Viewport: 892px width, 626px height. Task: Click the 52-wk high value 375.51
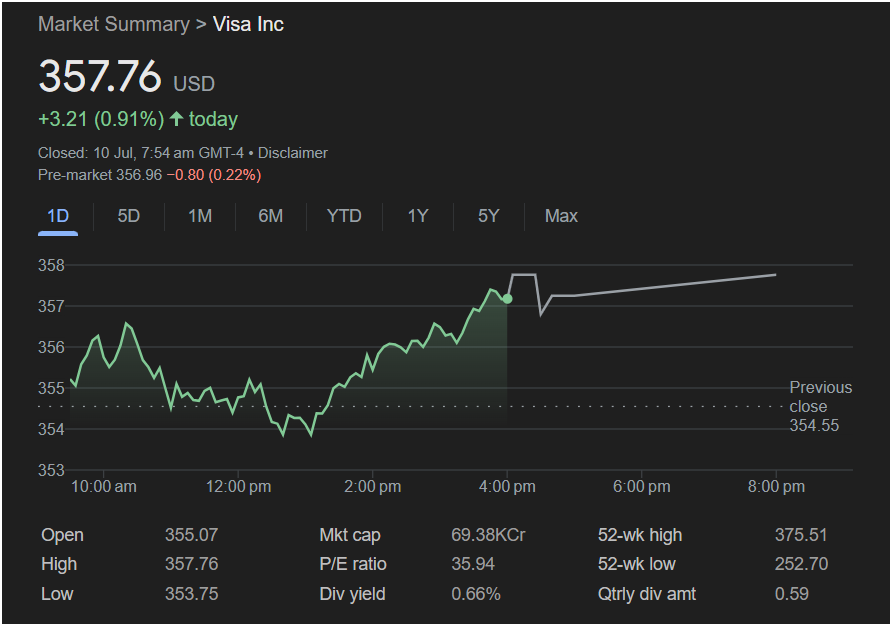(x=800, y=535)
